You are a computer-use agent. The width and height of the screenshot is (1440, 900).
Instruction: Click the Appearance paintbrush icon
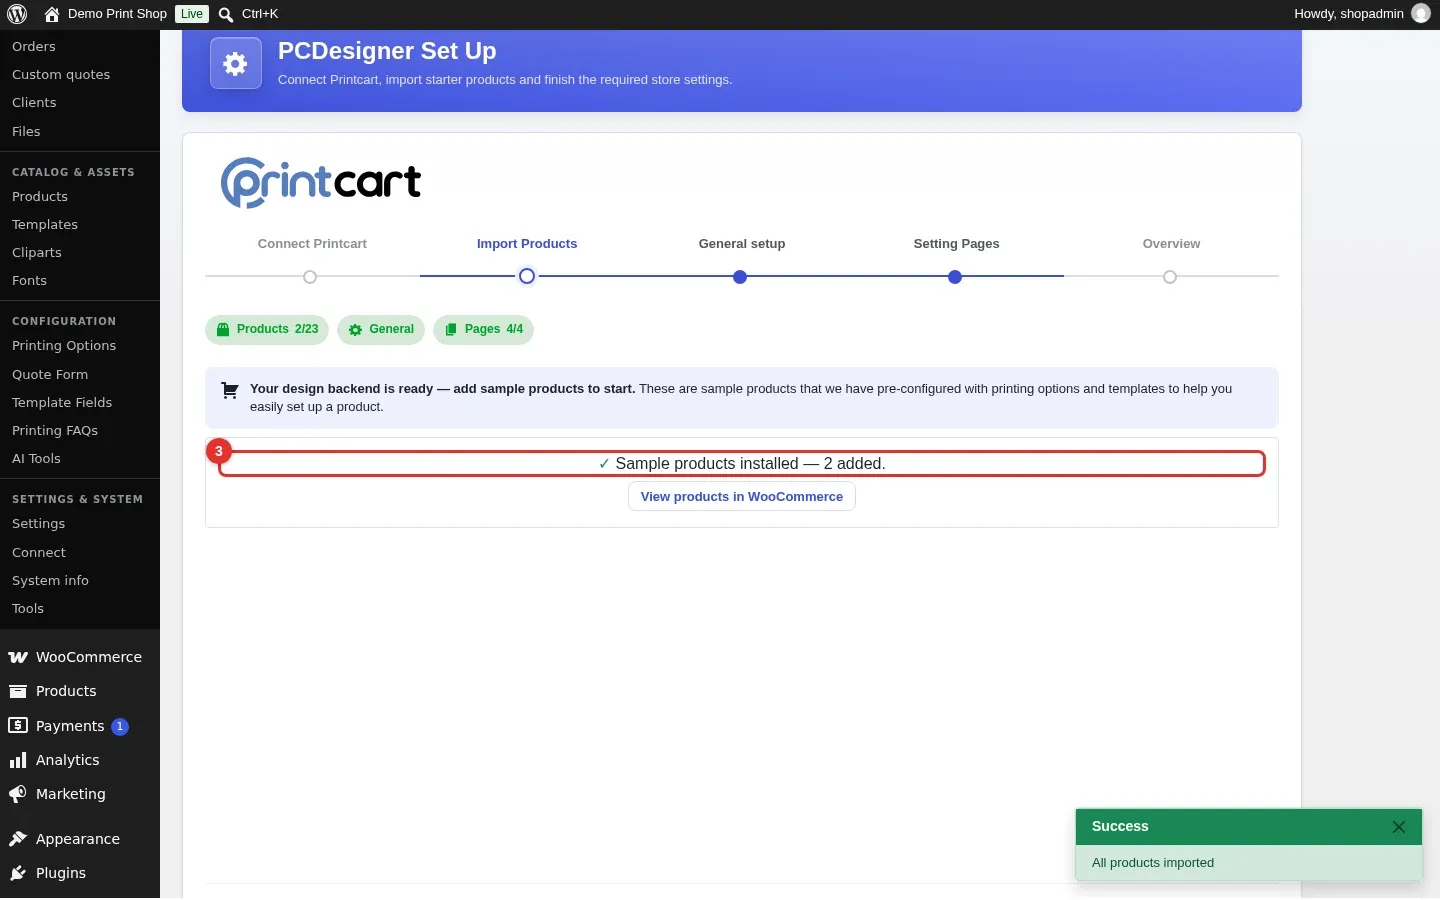(18, 839)
